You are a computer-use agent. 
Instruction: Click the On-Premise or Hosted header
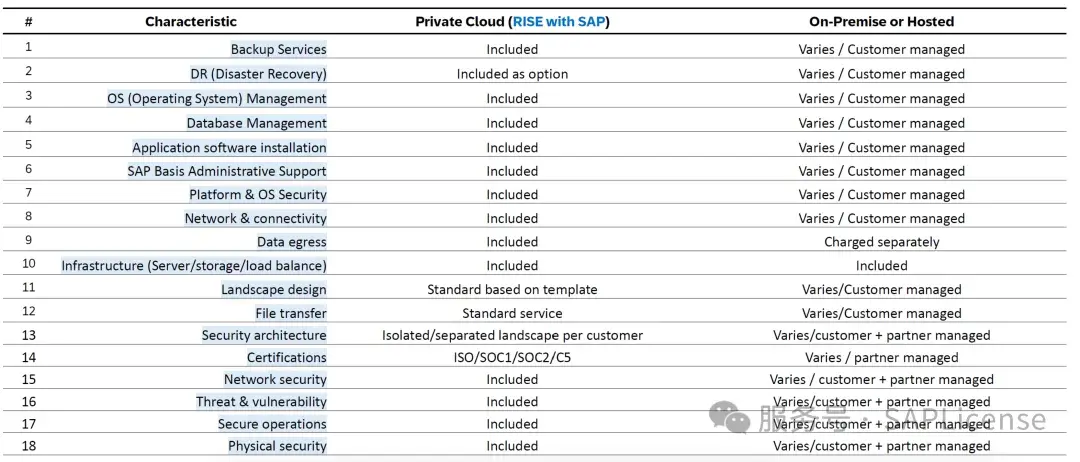[x=882, y=21]
